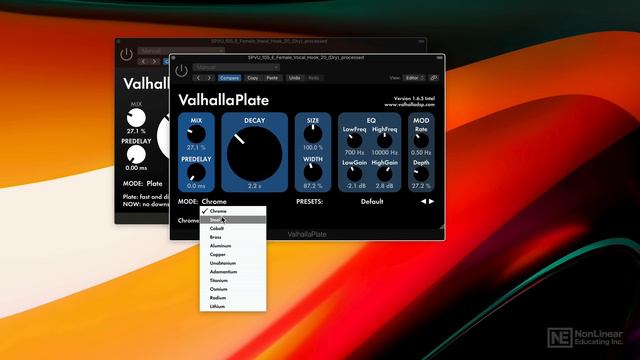Screen dimensions: 640x360
Task: Click PREDELAY knob in background Valhalla window
Action: point(136,155)
